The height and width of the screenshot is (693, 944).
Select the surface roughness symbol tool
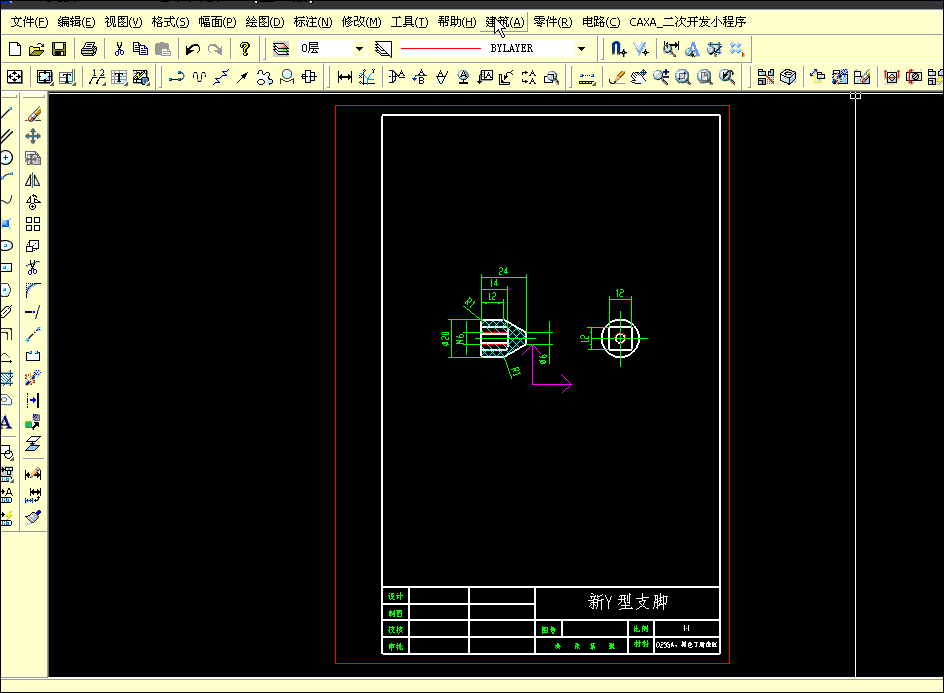point(441,77)
